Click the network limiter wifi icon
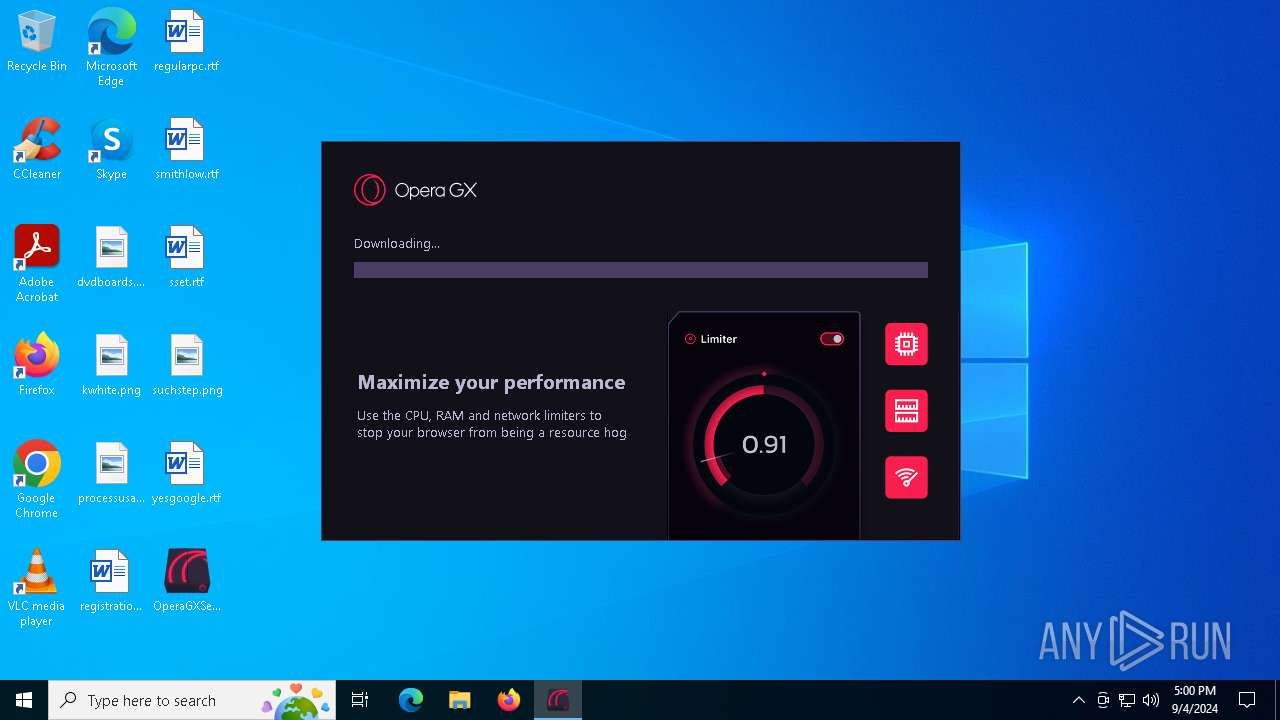This screenshot has width=1280, height=720. pos(906,478)
